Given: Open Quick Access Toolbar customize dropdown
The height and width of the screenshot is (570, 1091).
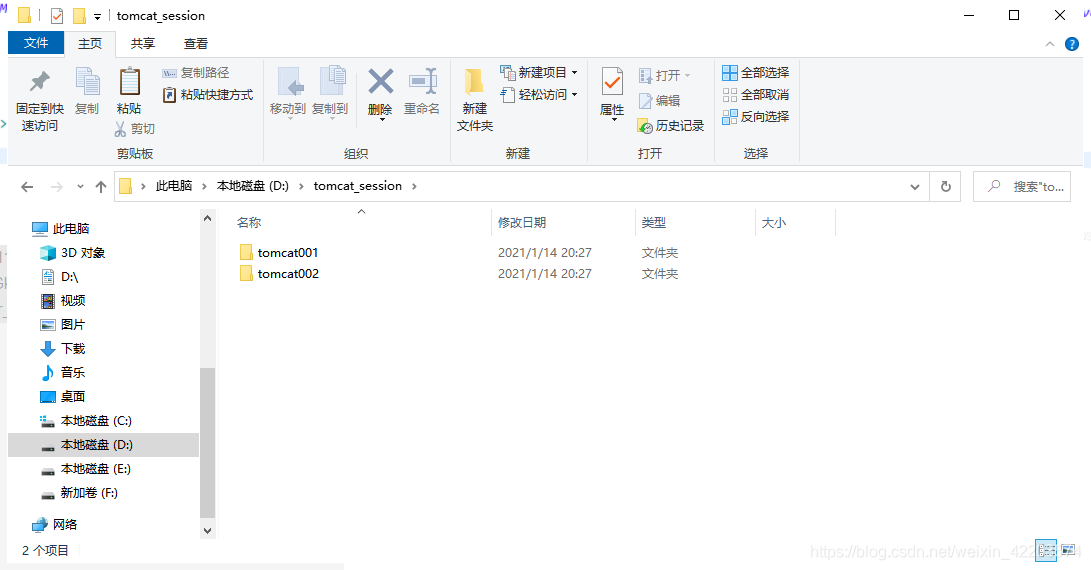Looking at the screenshot, I should click(x=97, y=16).
